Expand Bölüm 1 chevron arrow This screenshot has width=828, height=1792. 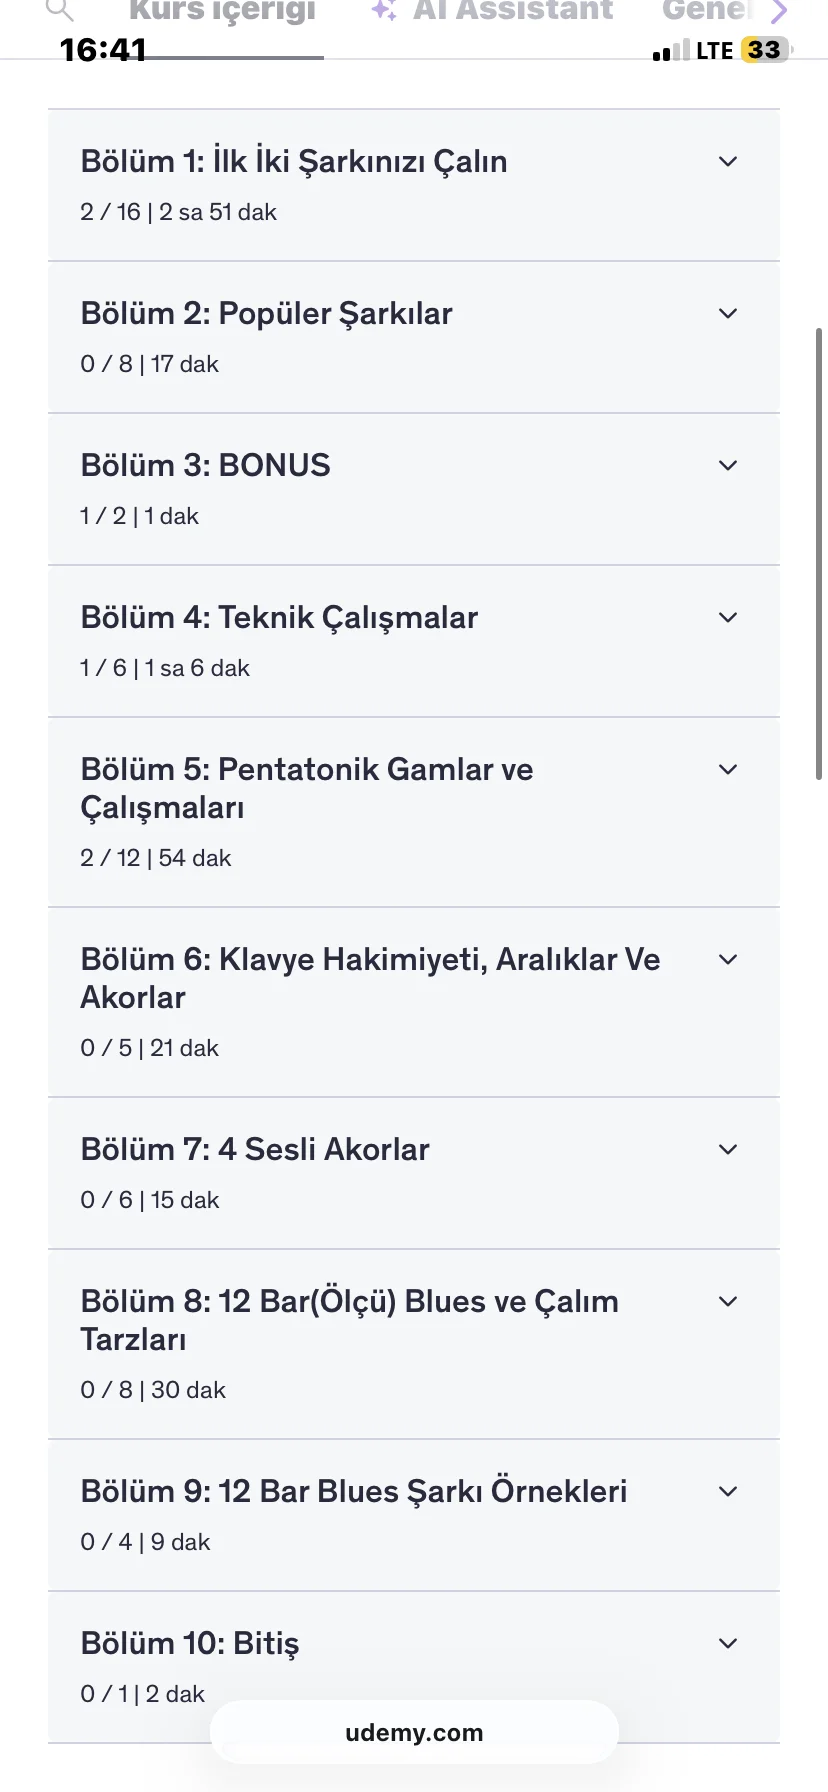click(728, 162)
